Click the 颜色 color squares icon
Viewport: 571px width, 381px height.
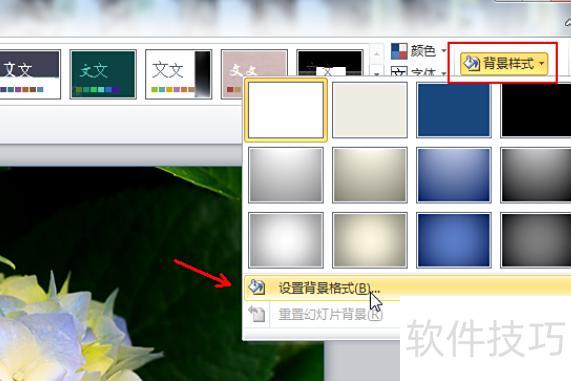[x=399, y=51]
